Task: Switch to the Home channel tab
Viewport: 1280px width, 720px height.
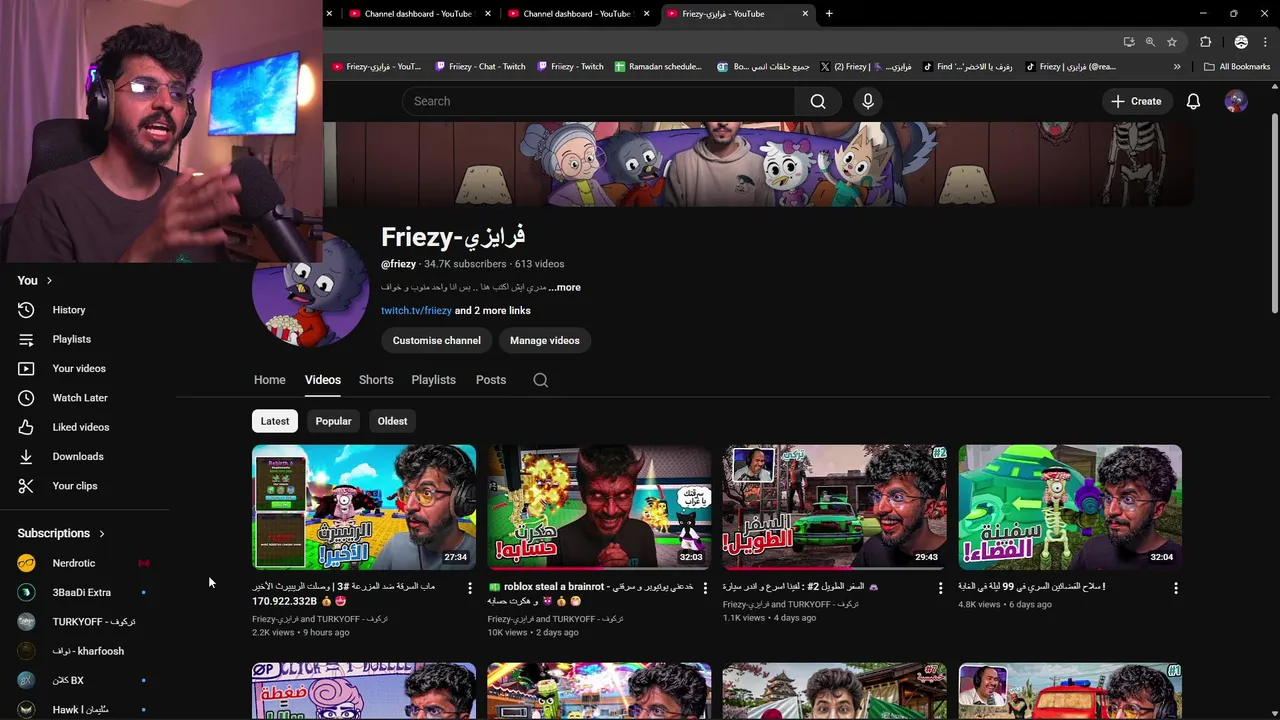Action: [x=269, y=380]
